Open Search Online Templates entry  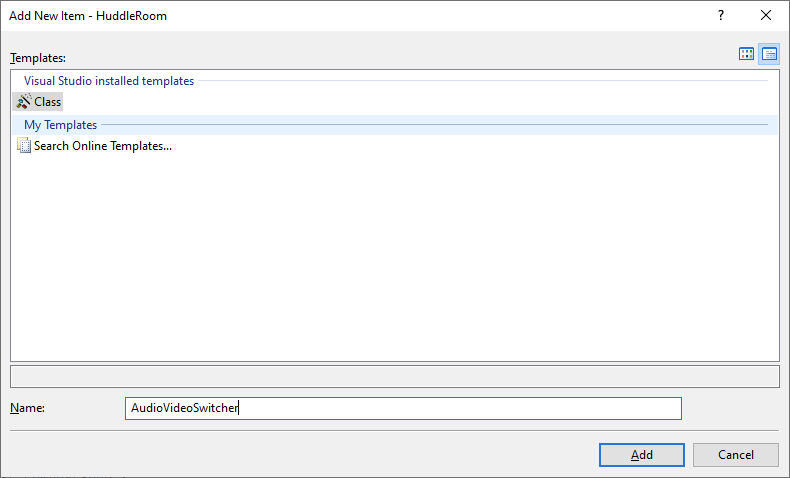(102, 146)
